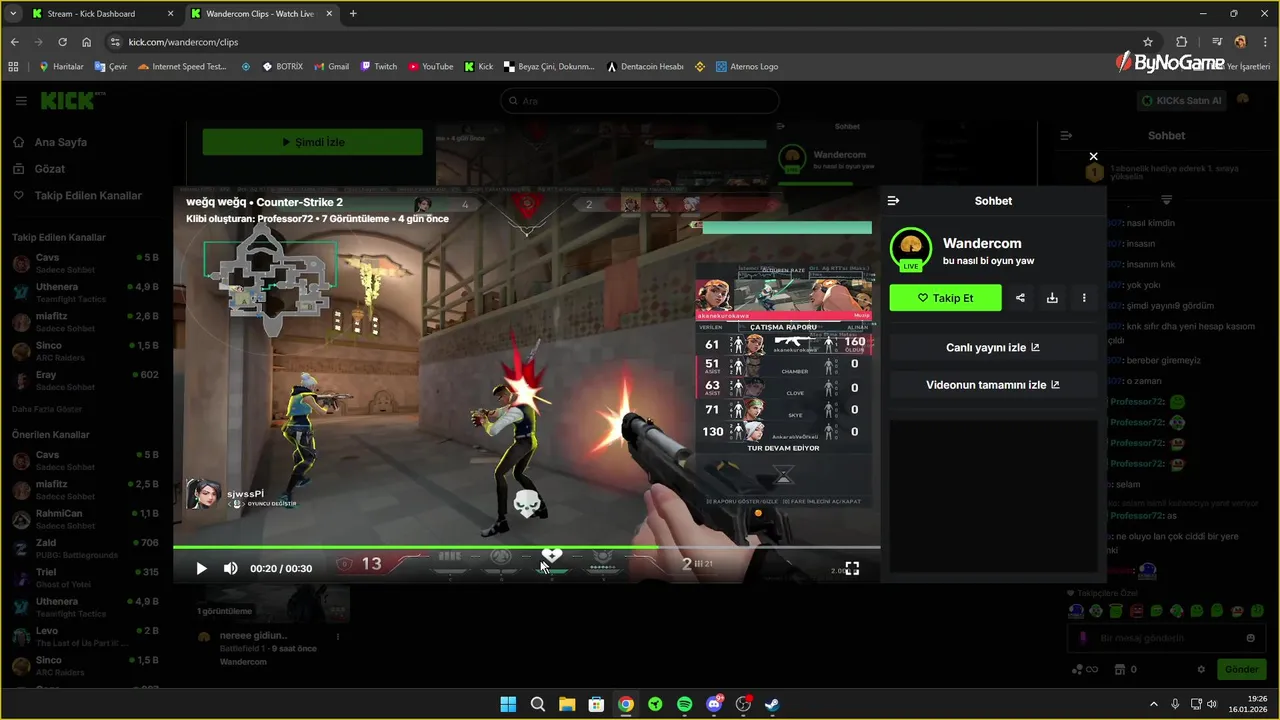The width and height of the screenshot is (1280, 720).
Task: Open the browser extensions puzzle icon
Action: 1182,42
